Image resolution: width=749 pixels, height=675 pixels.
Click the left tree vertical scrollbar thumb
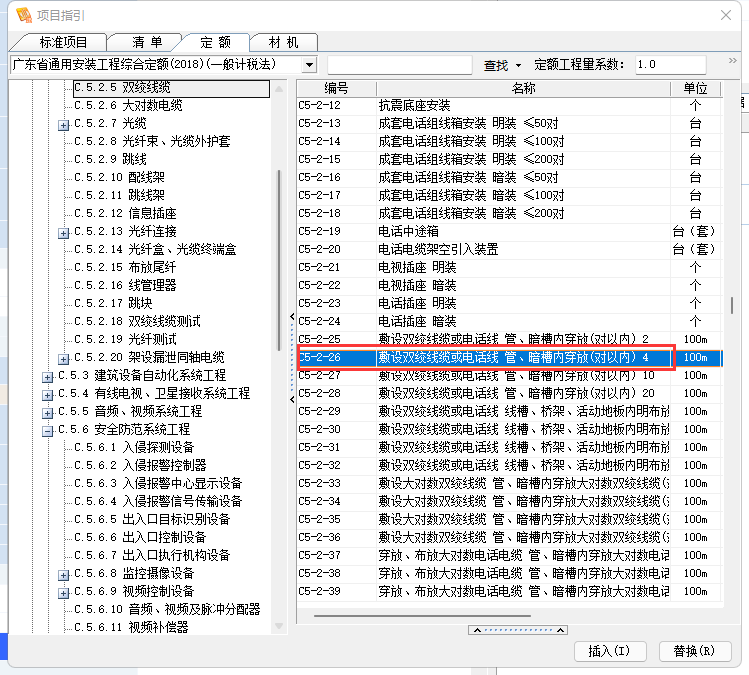click(279, 261)
